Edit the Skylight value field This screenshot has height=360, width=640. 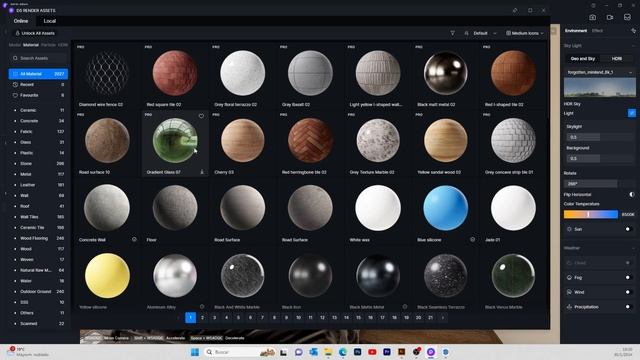pos(599,137)
